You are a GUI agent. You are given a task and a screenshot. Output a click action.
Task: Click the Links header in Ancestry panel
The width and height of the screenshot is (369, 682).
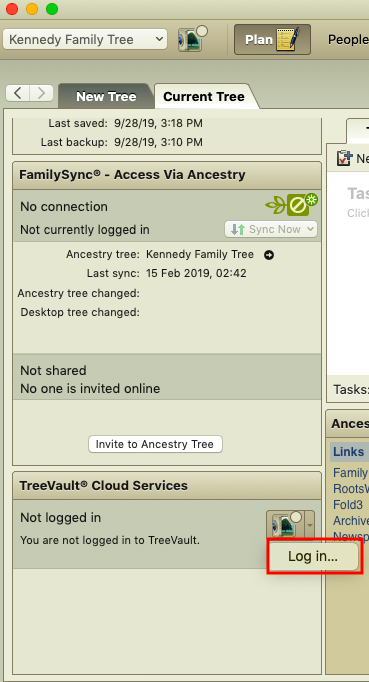348,452
